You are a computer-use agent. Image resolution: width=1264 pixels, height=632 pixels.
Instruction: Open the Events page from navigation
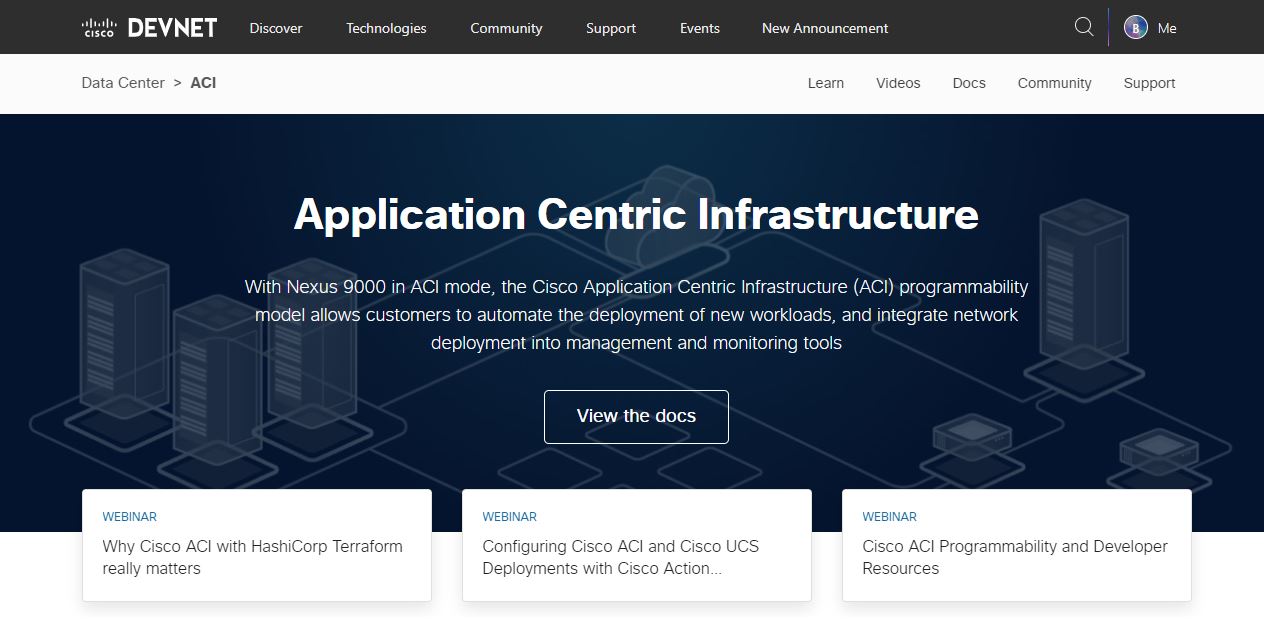699,28
